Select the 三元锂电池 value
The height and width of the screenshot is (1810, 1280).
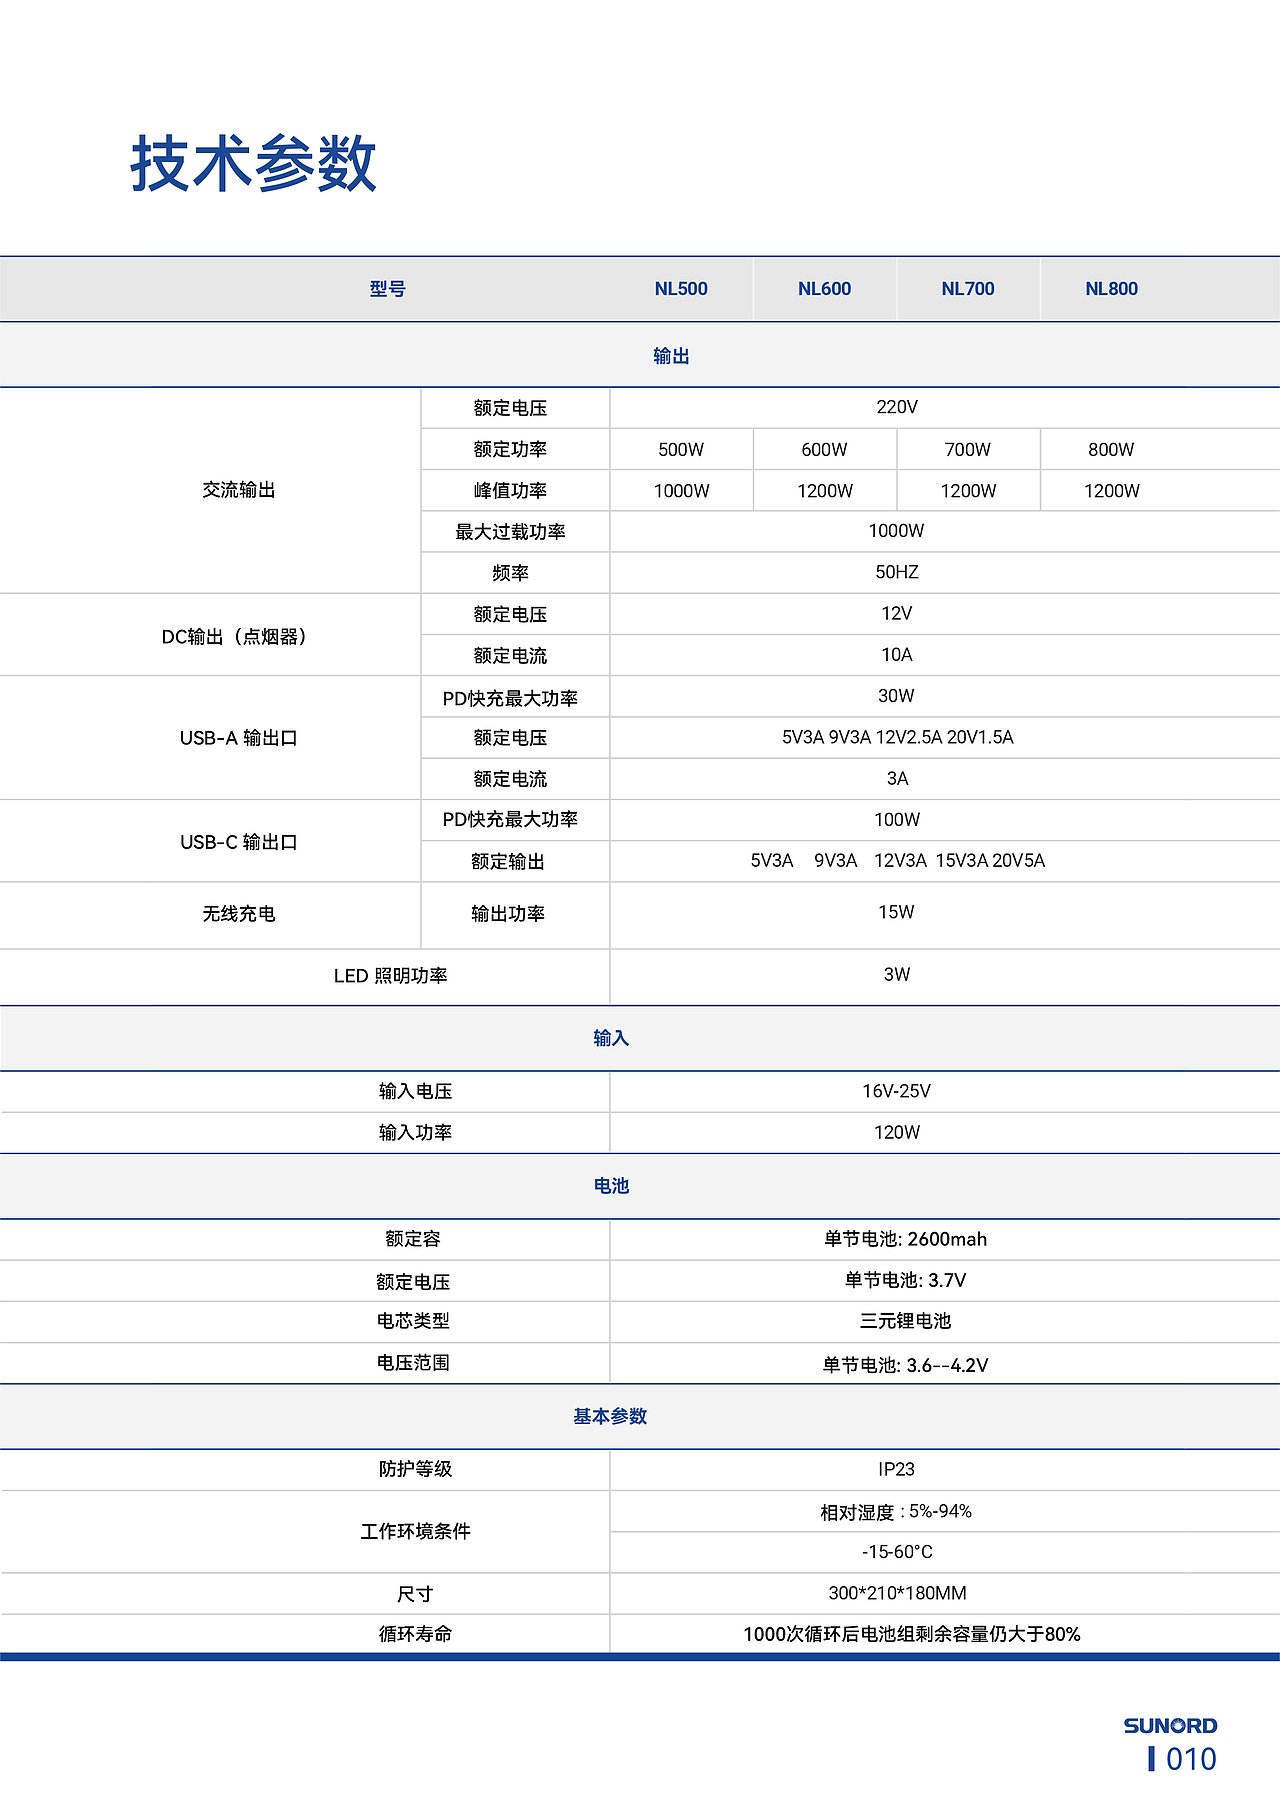(905, 1321)
